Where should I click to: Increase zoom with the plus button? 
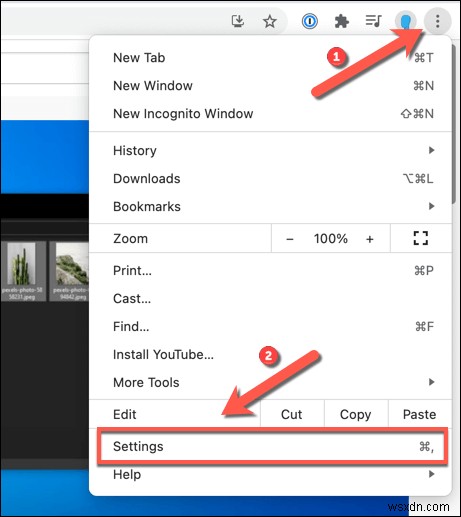click(x=370, y=239)
